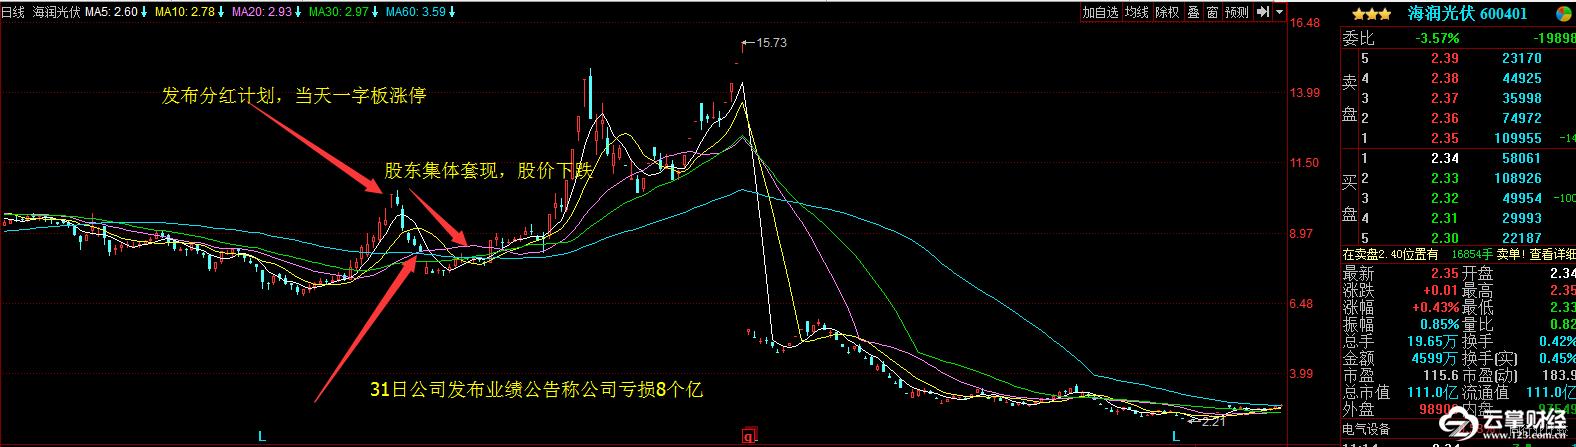
Task: Click the 2.21 low price marker
Action: coord(1214,422)
